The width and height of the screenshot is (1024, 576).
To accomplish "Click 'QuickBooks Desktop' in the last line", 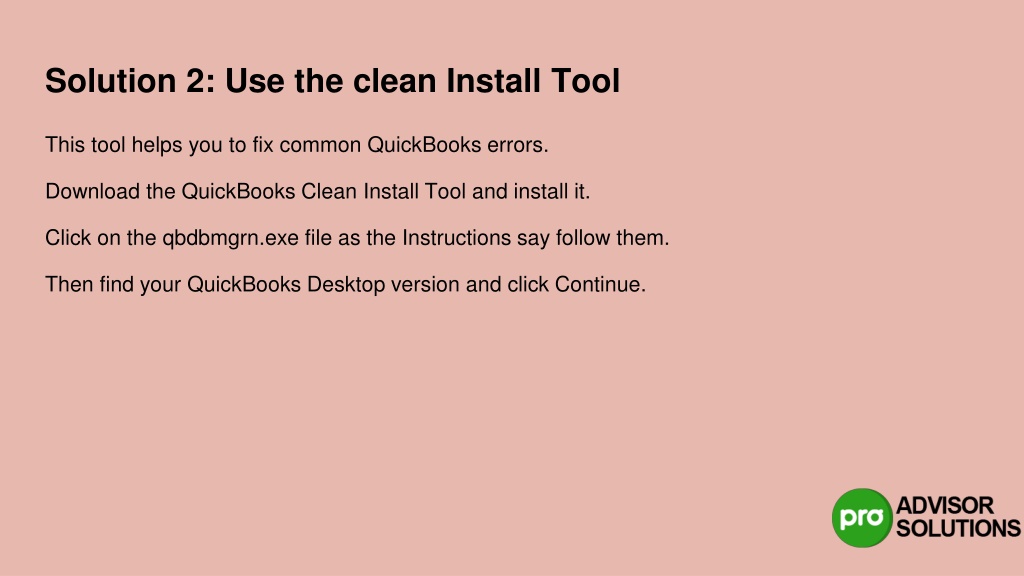I will pos(286,285).
